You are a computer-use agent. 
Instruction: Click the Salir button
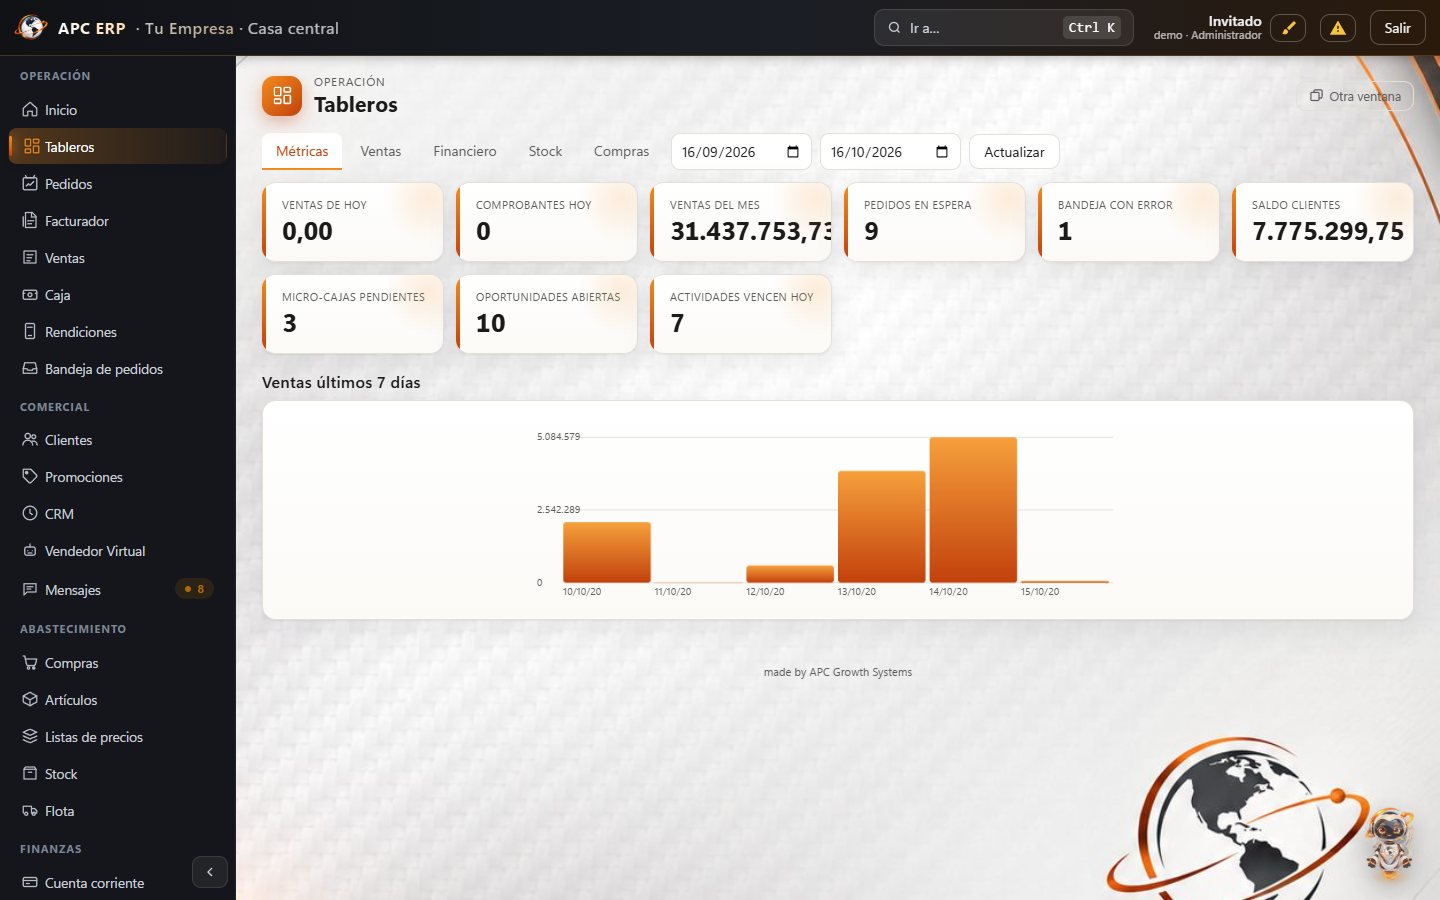click(x=1397, y=28)
